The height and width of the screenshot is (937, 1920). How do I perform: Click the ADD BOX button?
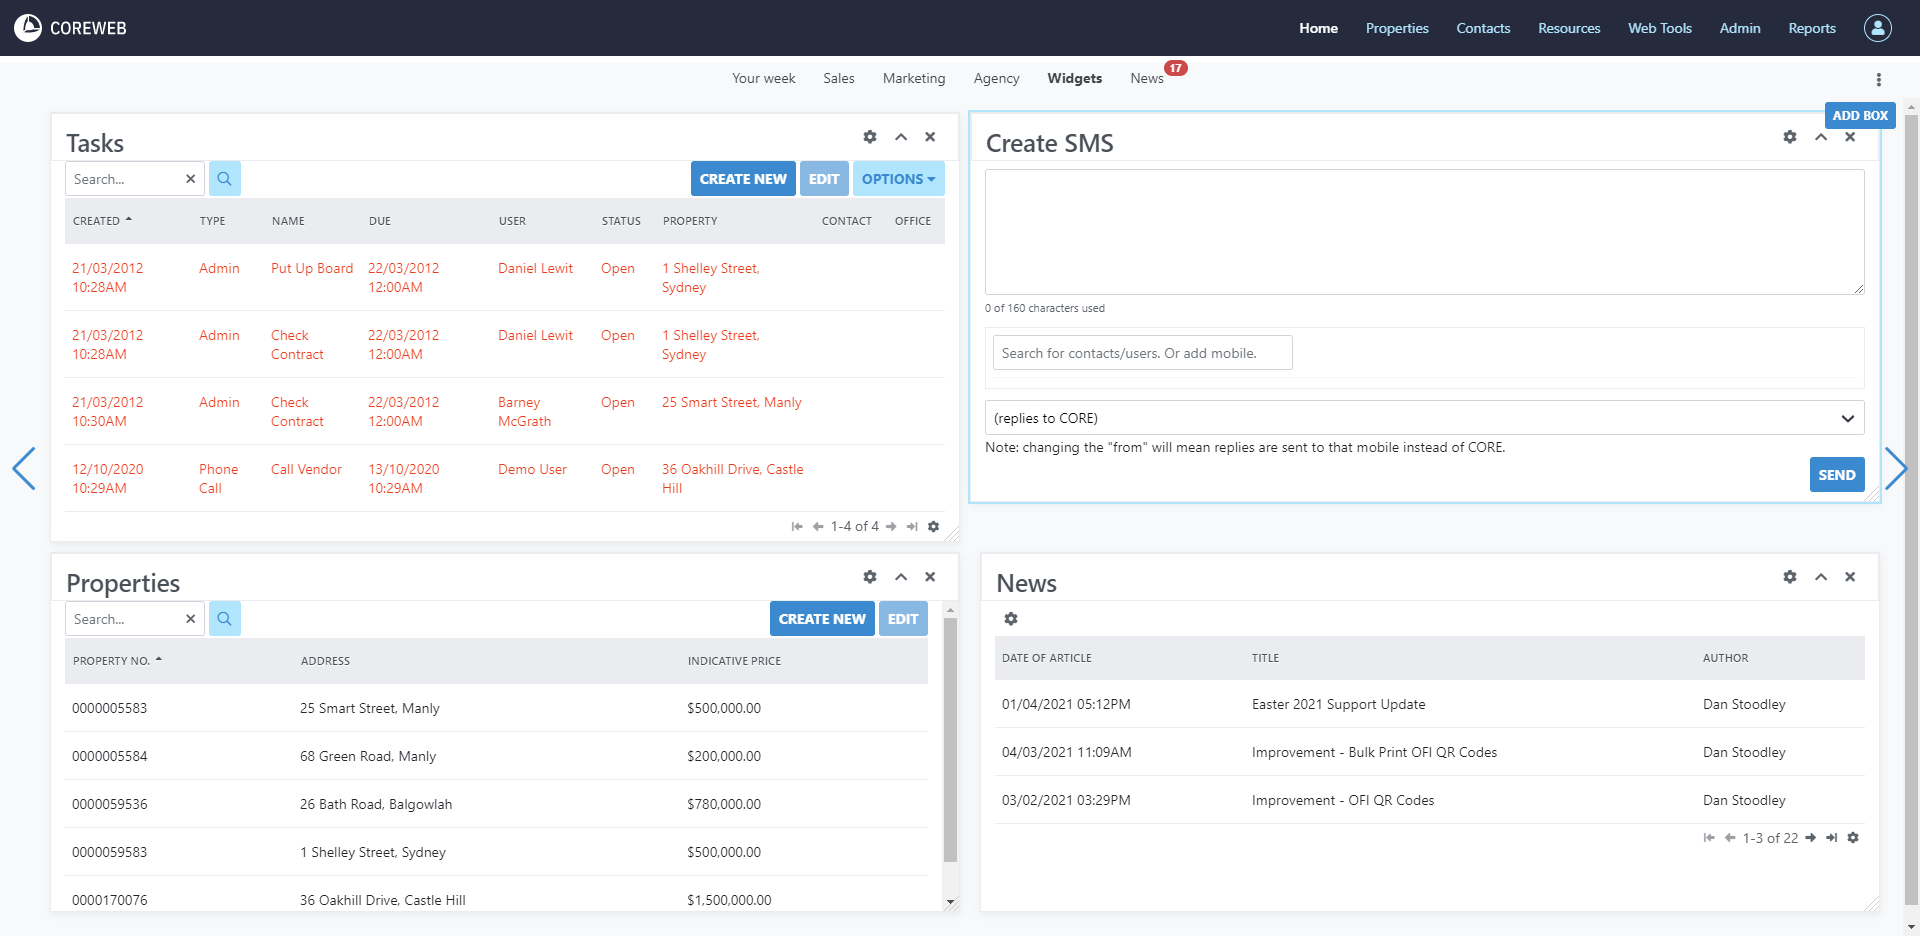tap(1859, 116)
